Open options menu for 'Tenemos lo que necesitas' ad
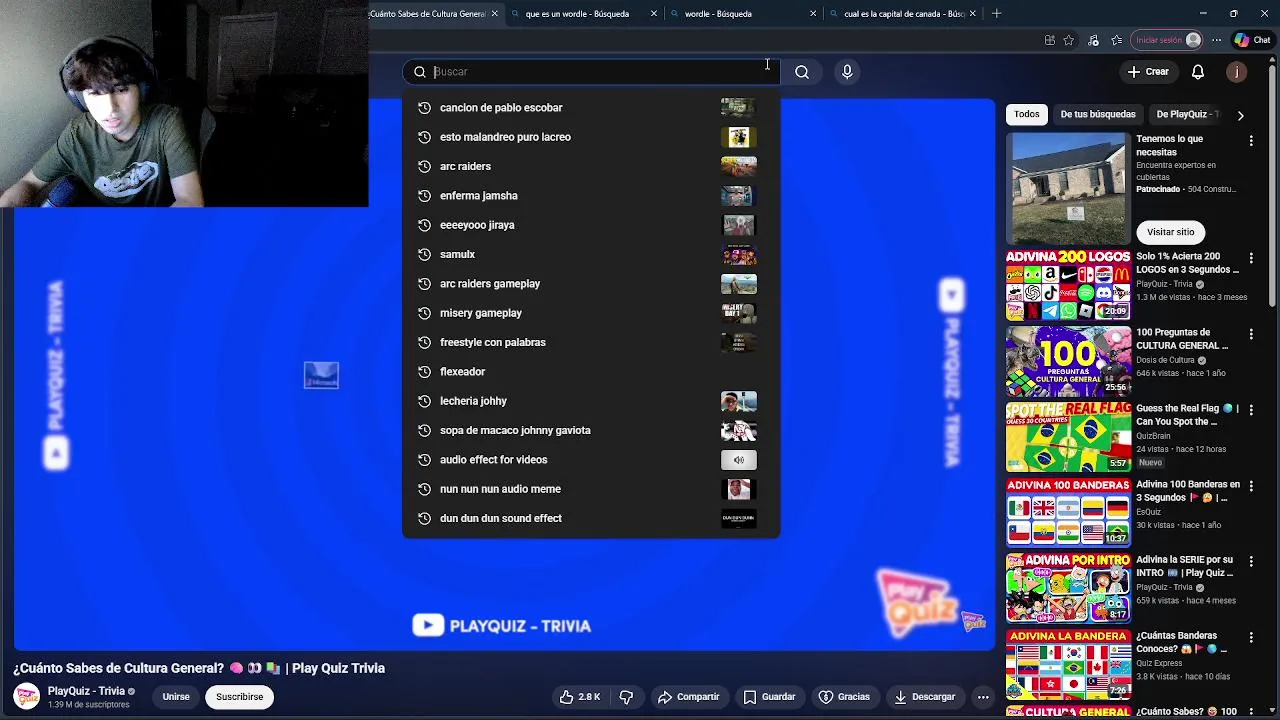This screenshot has width=1280, height=720. coord(1251,141)
